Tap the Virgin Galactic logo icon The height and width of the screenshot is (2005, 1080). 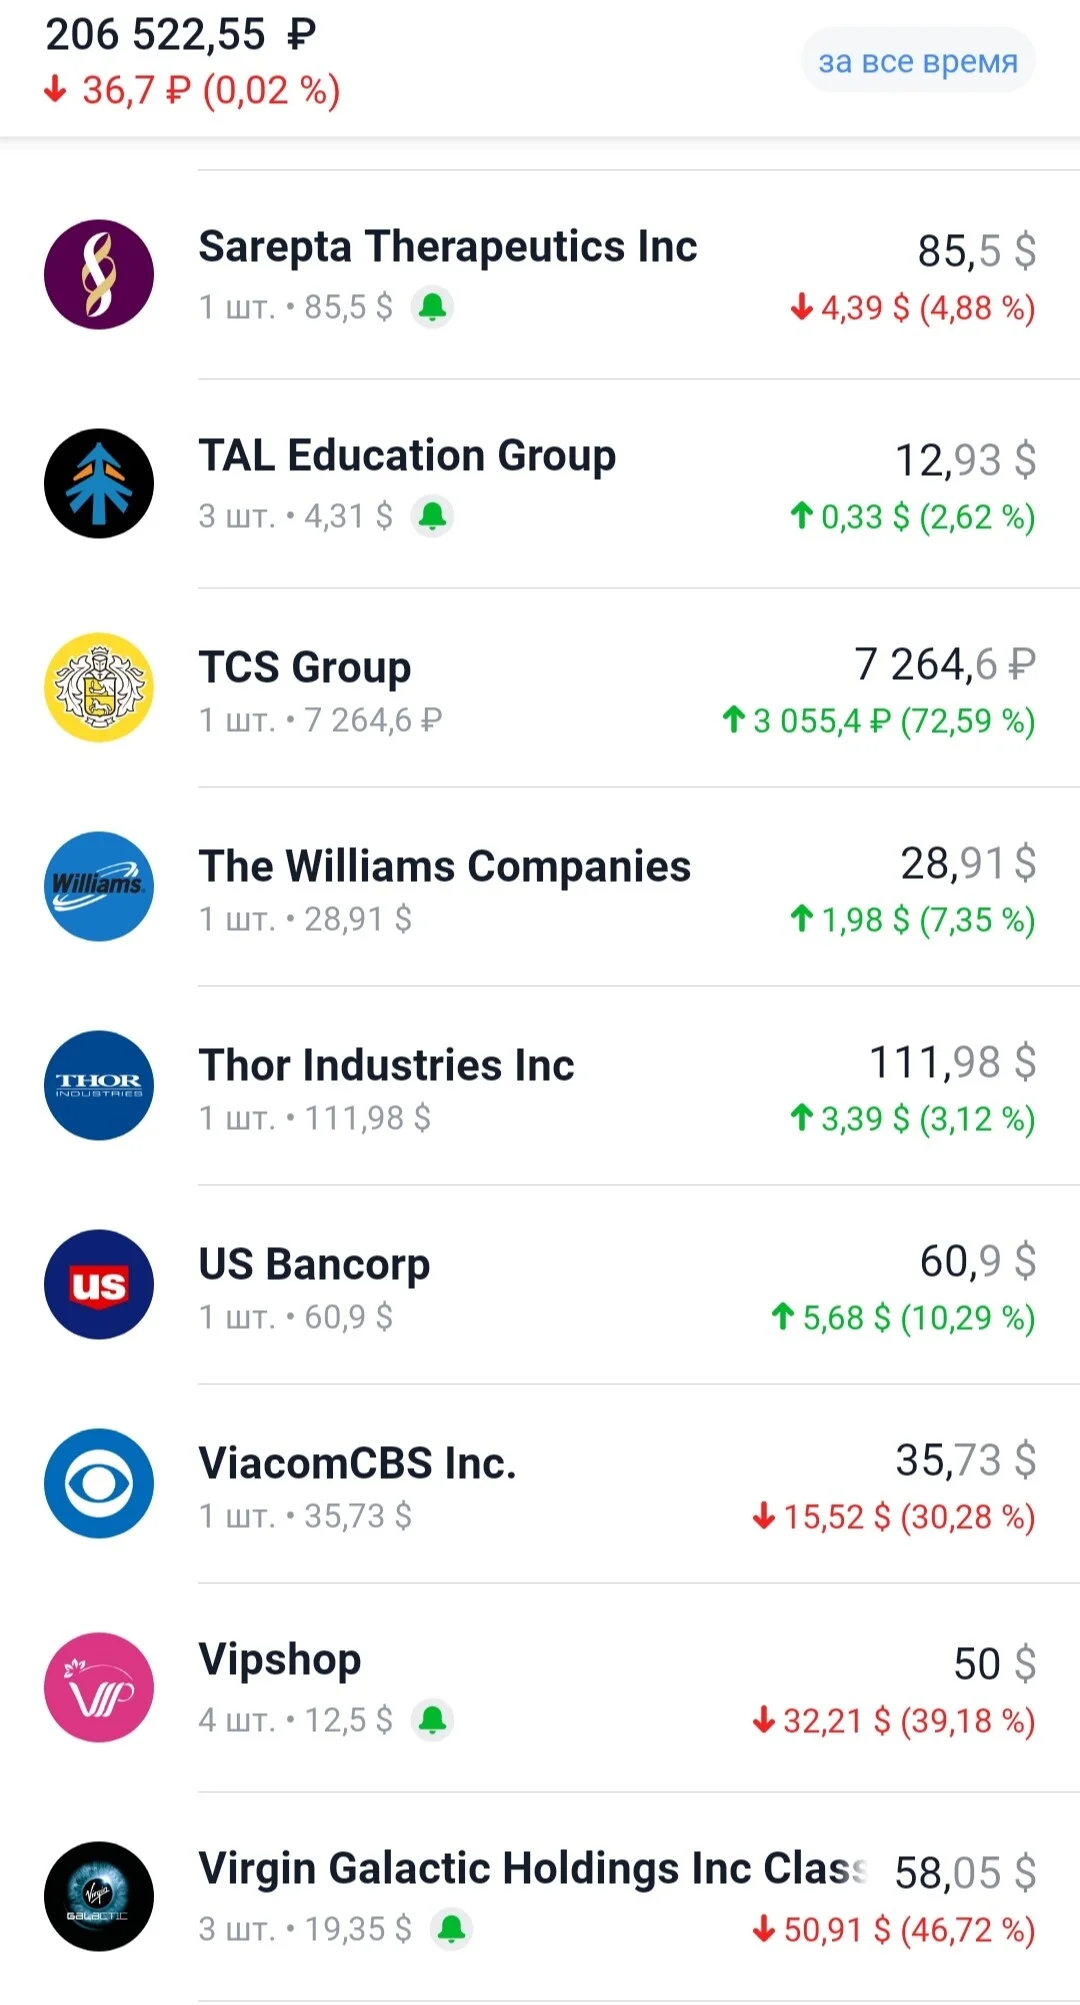[99, 1896]
